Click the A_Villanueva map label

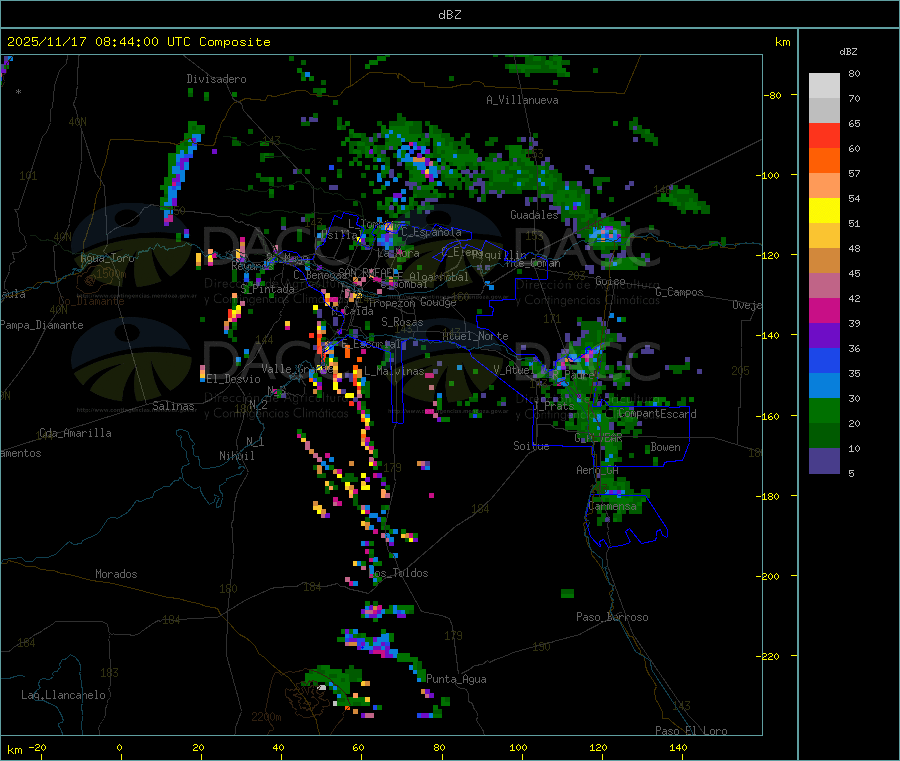522,100
